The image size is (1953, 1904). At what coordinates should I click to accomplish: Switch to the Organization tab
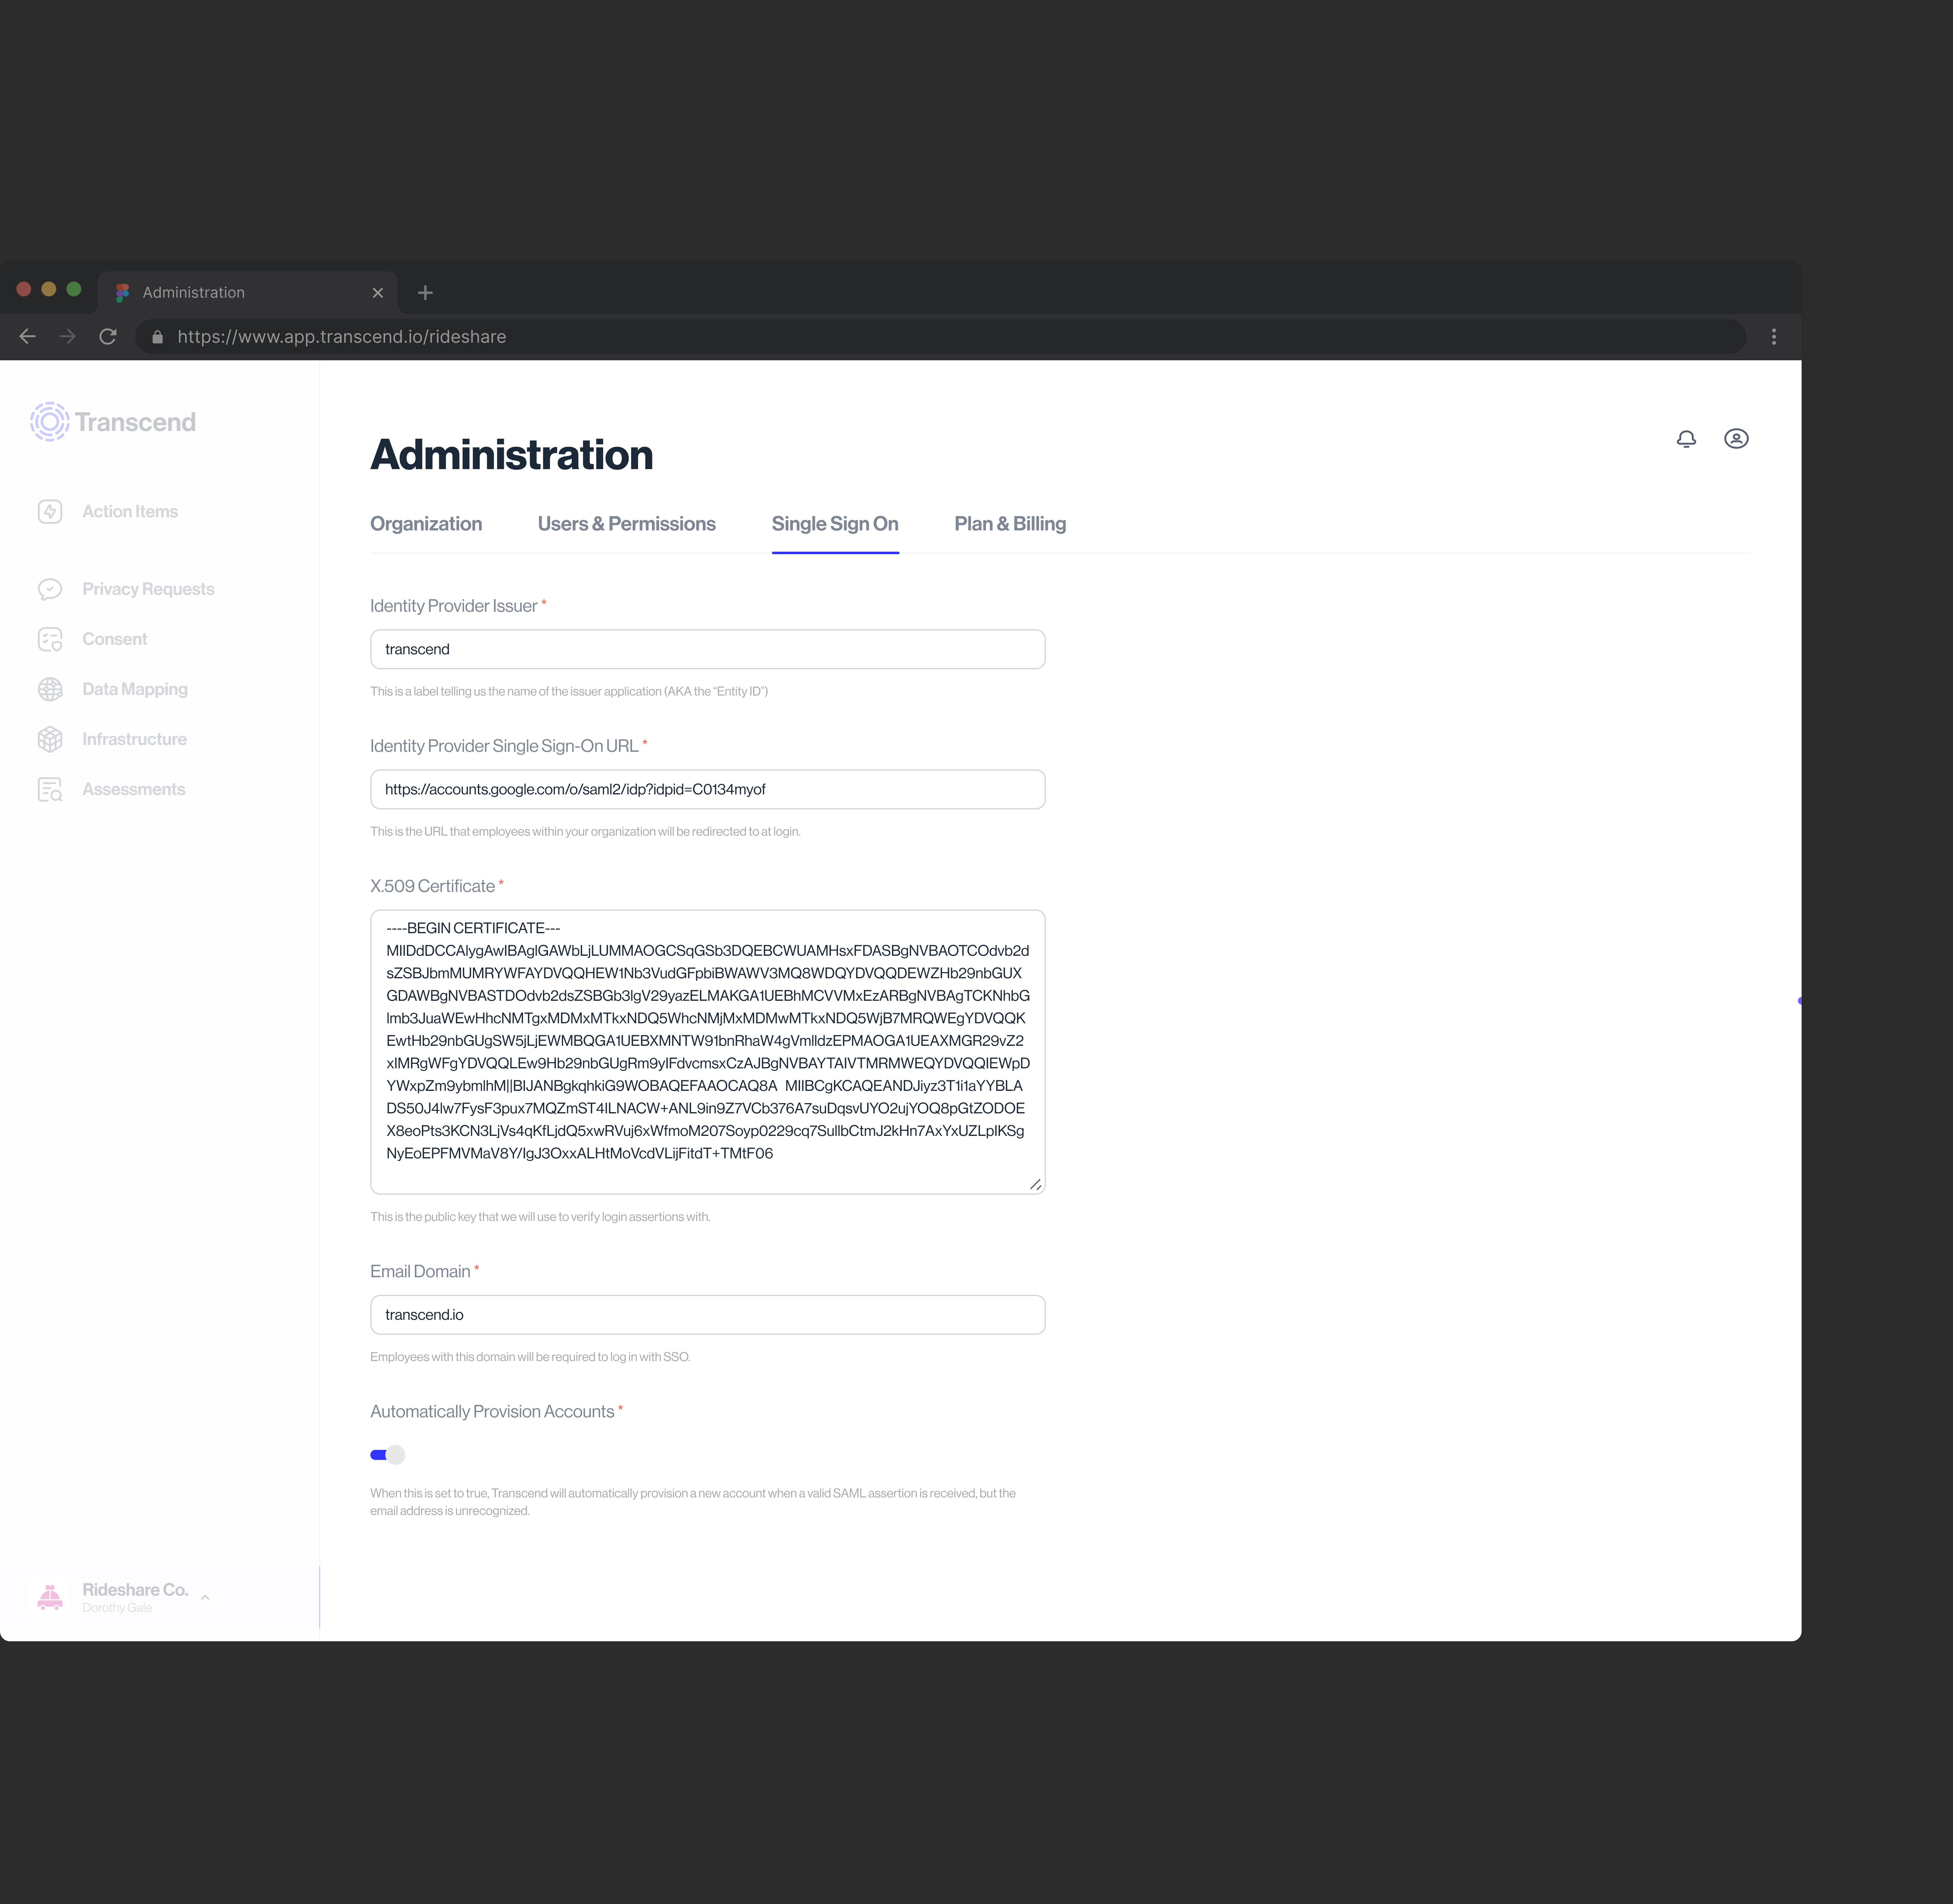426,524
